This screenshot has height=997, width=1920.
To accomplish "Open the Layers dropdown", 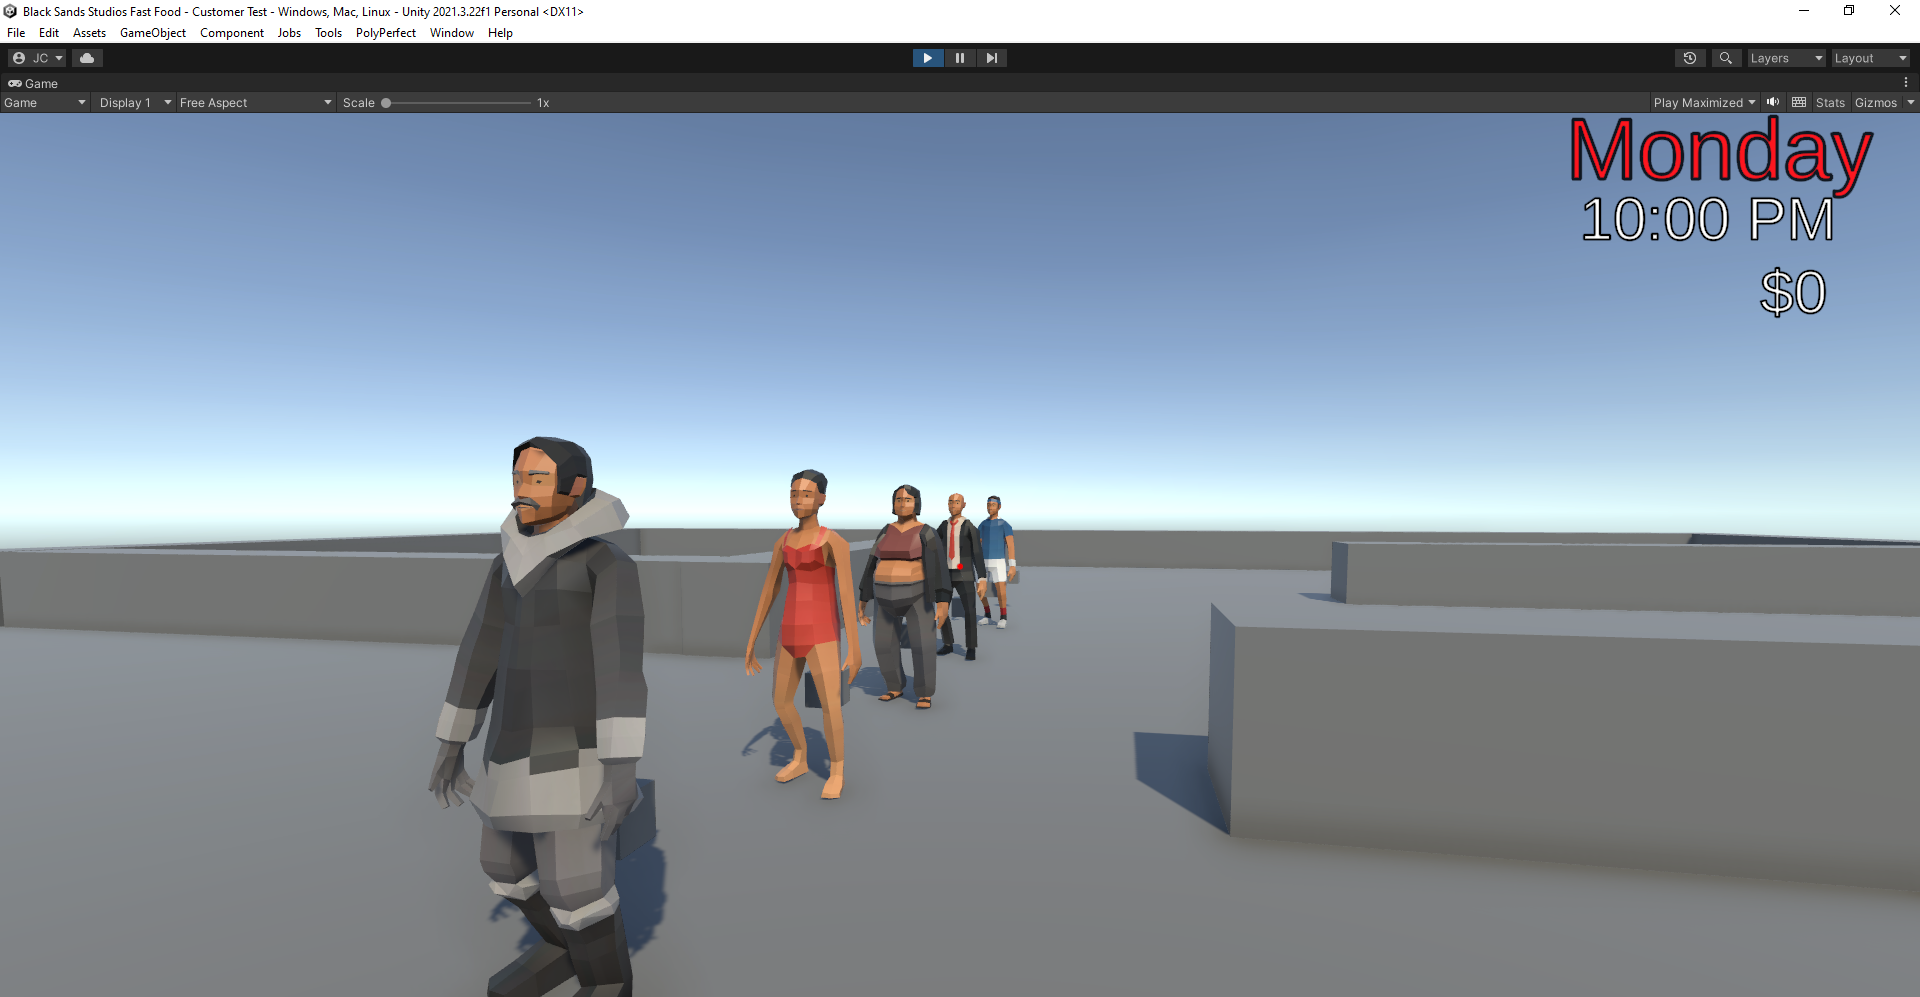I will click(1786, 58).
